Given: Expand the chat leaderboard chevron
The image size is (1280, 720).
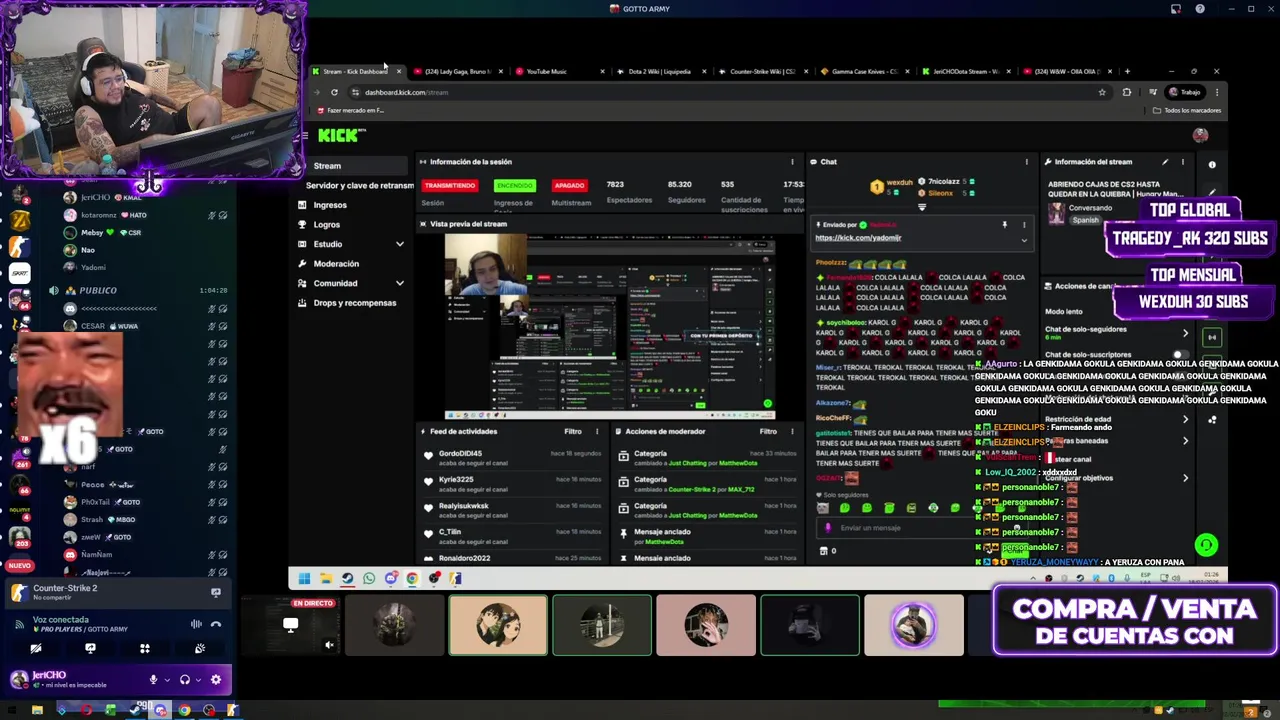Looking at the screenshot, I should coord(921,207).
